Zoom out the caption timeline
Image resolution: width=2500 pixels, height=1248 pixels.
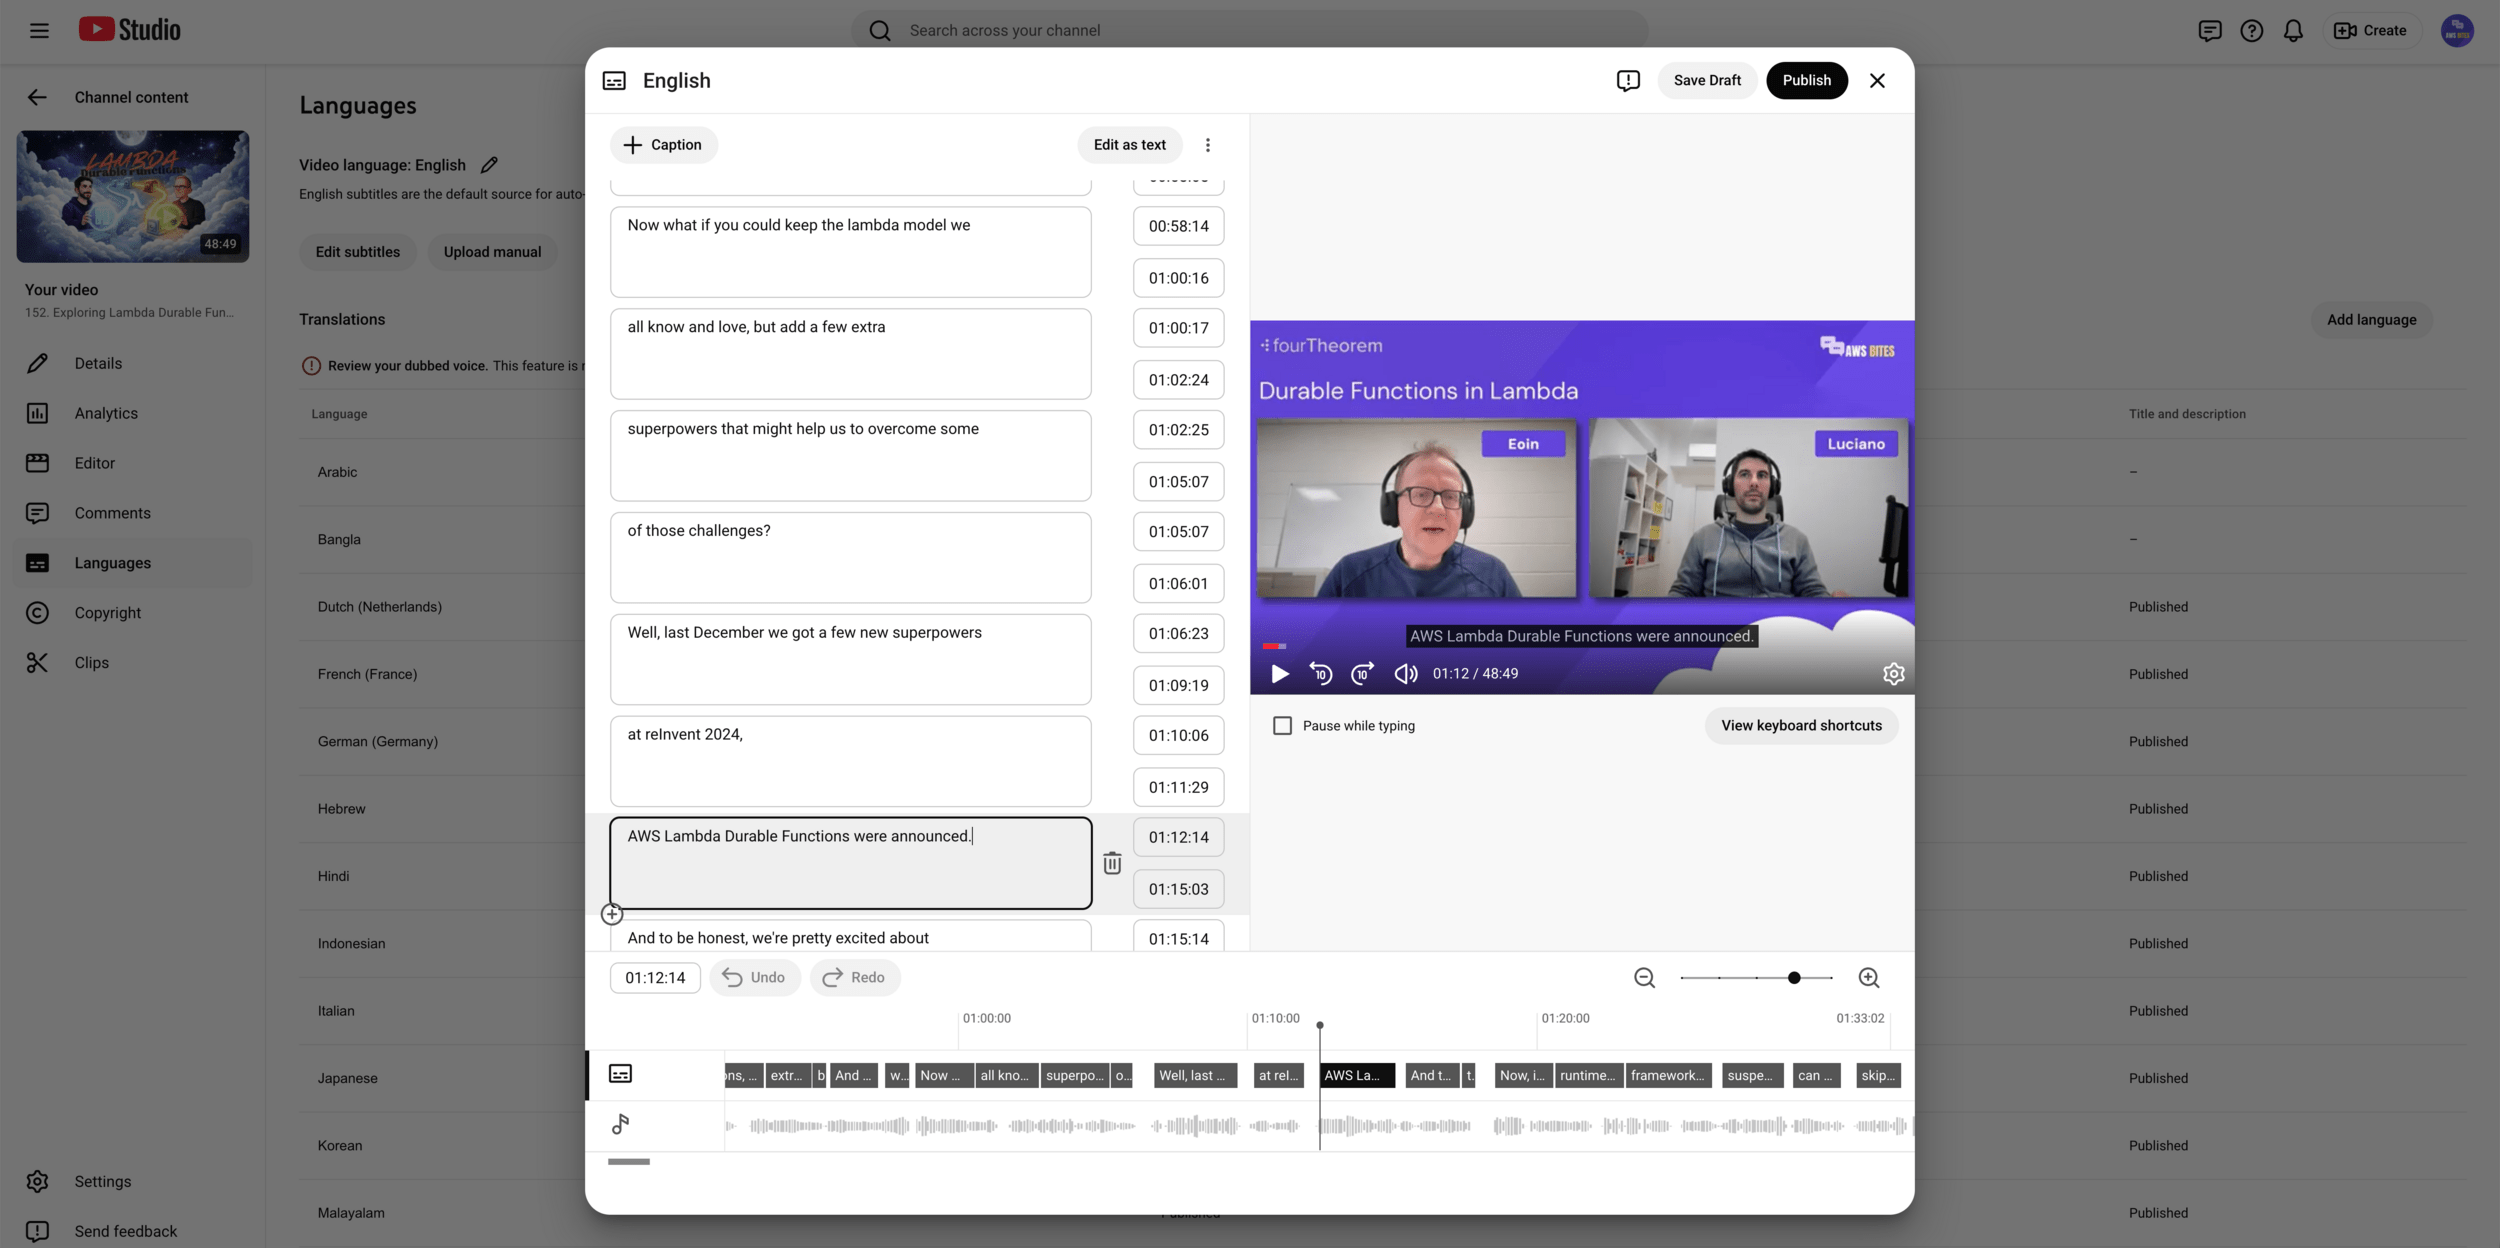1644,978
